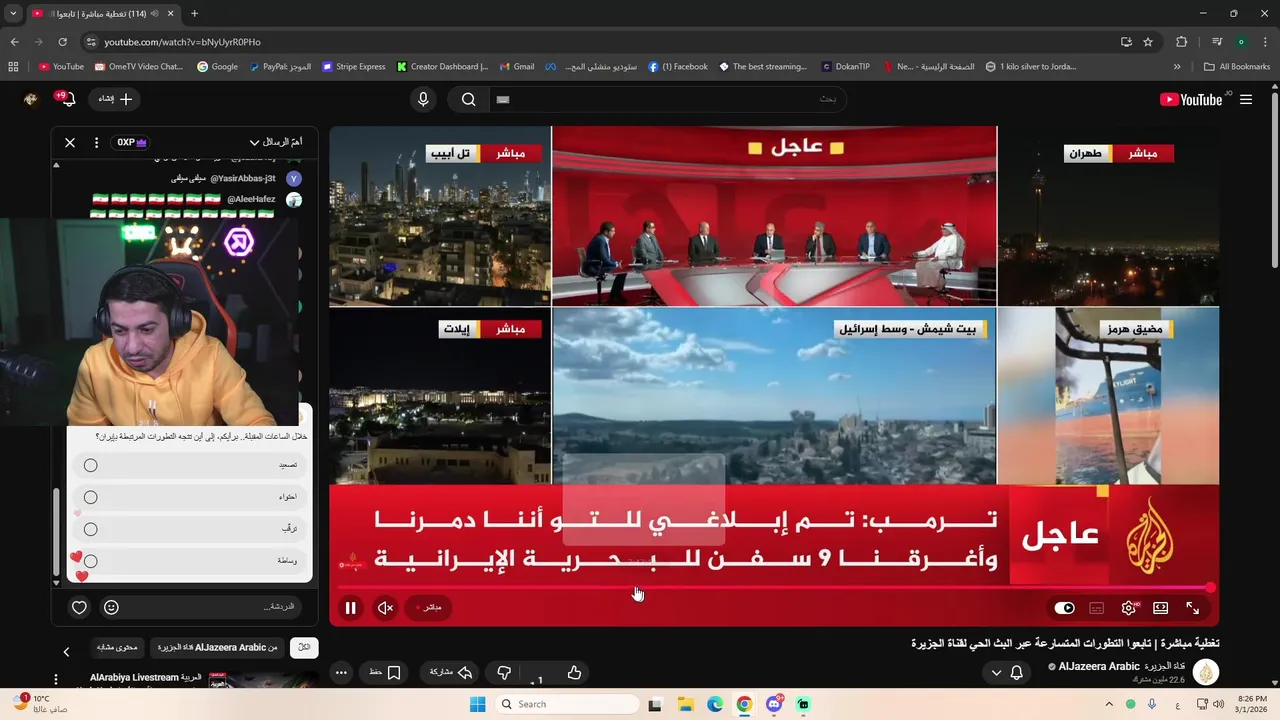
Task: Run the search with the magnifier icon
Action: tap(468, 99)
